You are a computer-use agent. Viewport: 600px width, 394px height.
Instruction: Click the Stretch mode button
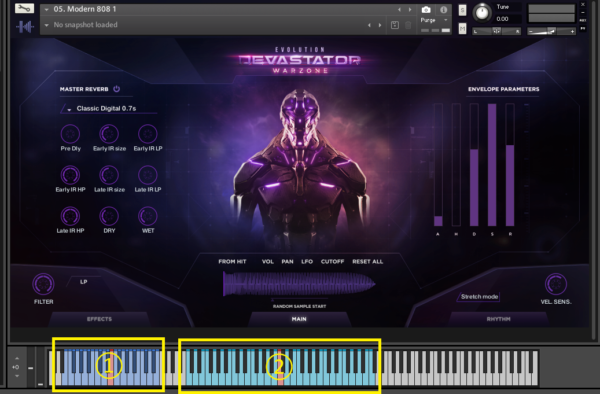tap(479, 296)
